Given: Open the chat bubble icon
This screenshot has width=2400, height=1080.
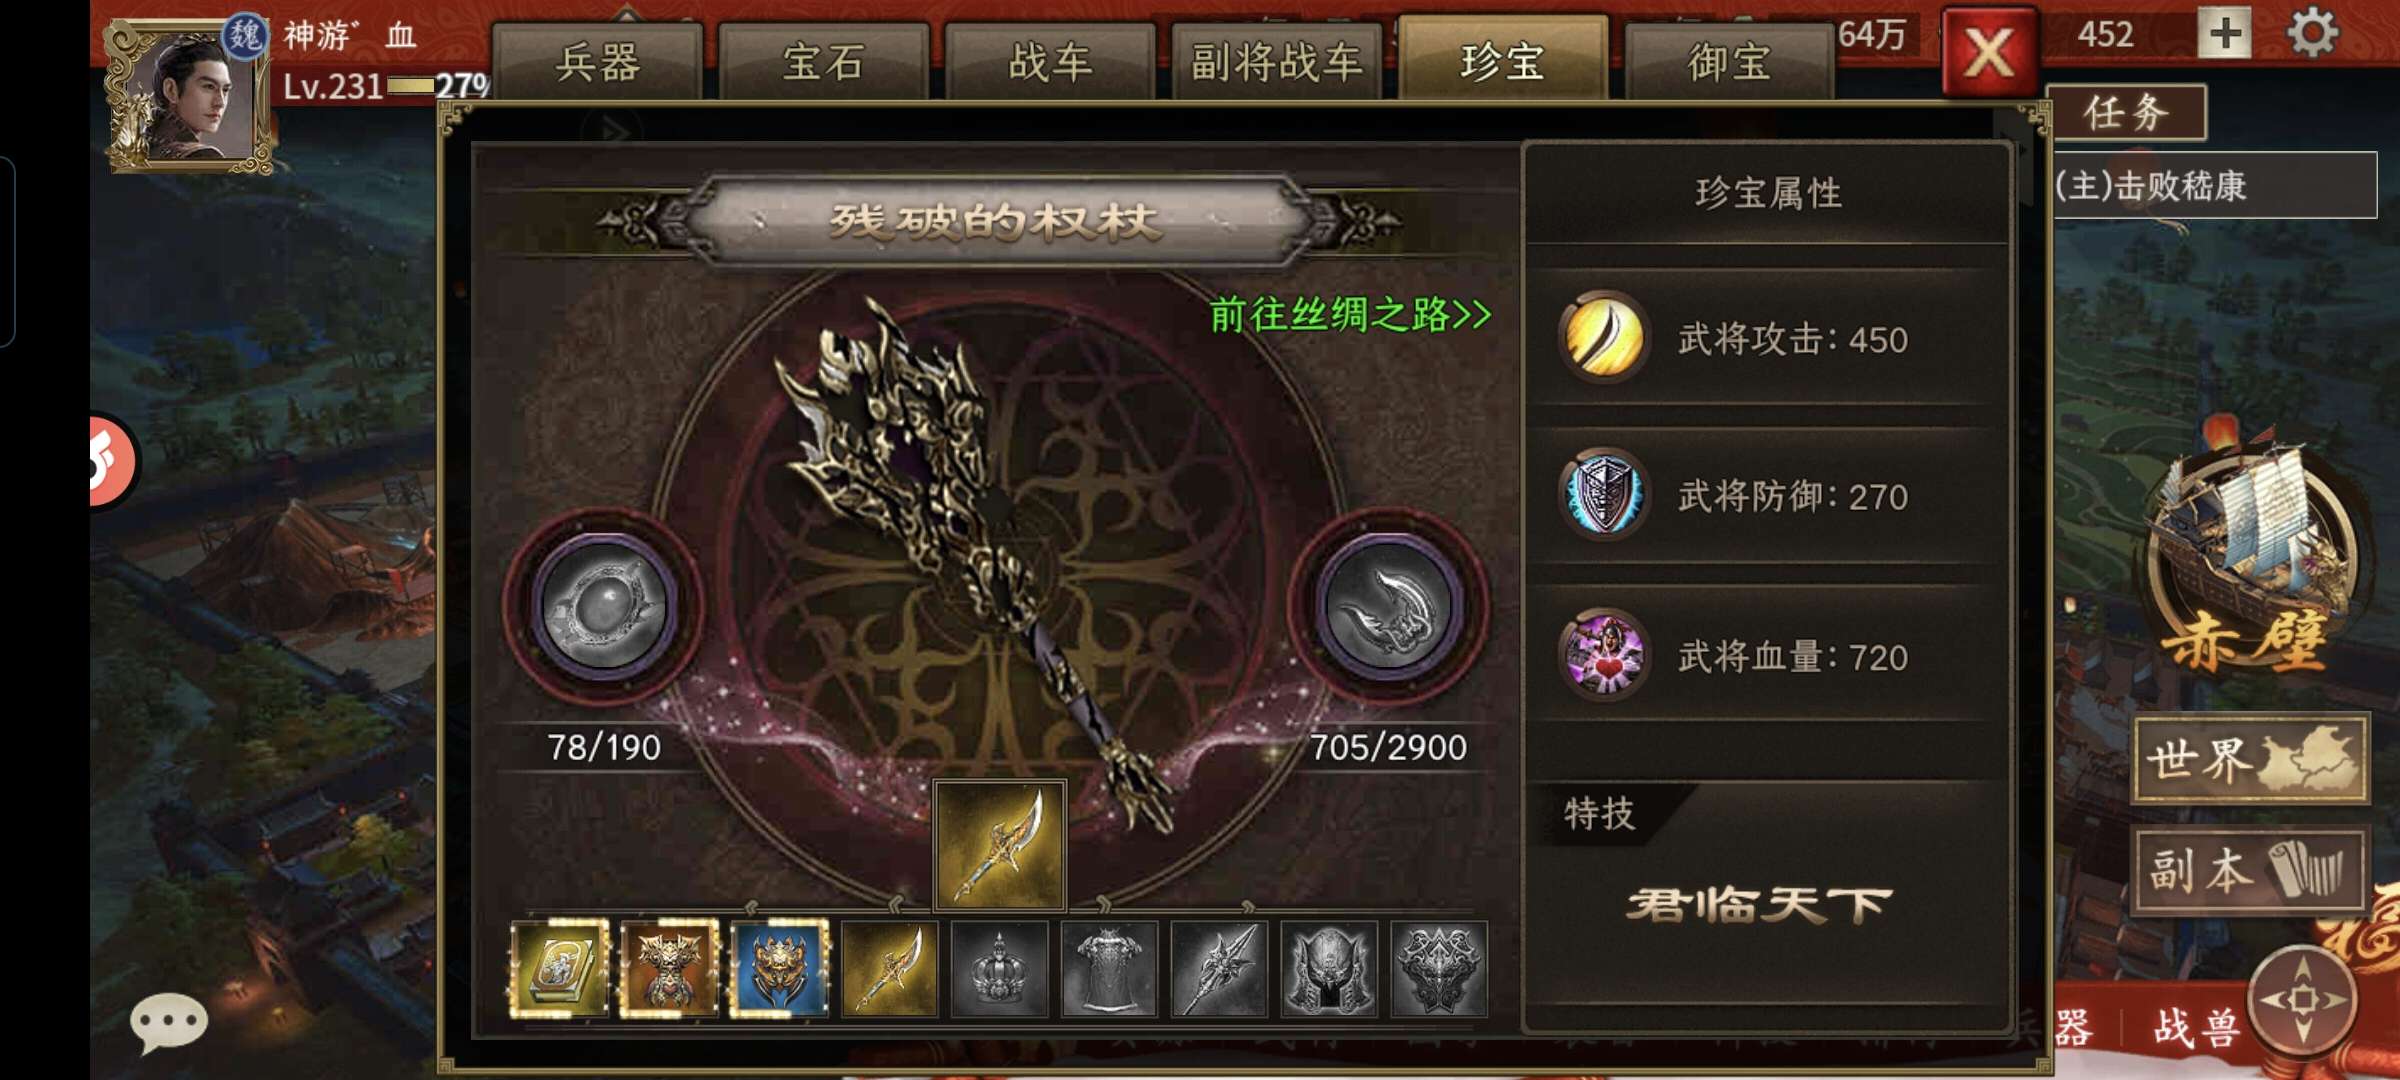Looking at the screenshot, I should click(x=168, y=1022).
